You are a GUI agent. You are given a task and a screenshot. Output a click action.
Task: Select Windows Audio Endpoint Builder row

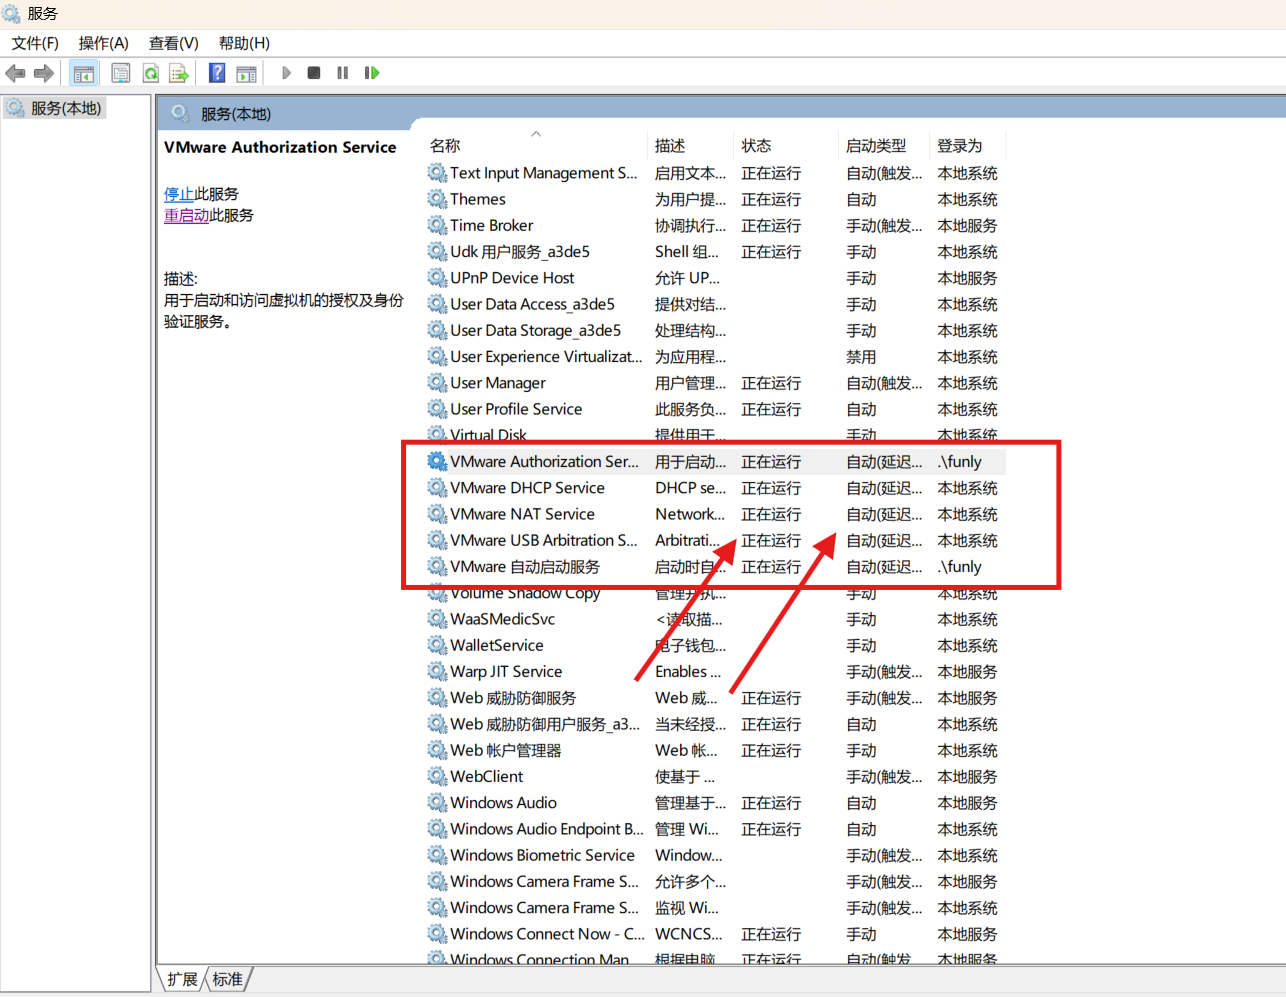pyautogui.click(x=715, y=829)
